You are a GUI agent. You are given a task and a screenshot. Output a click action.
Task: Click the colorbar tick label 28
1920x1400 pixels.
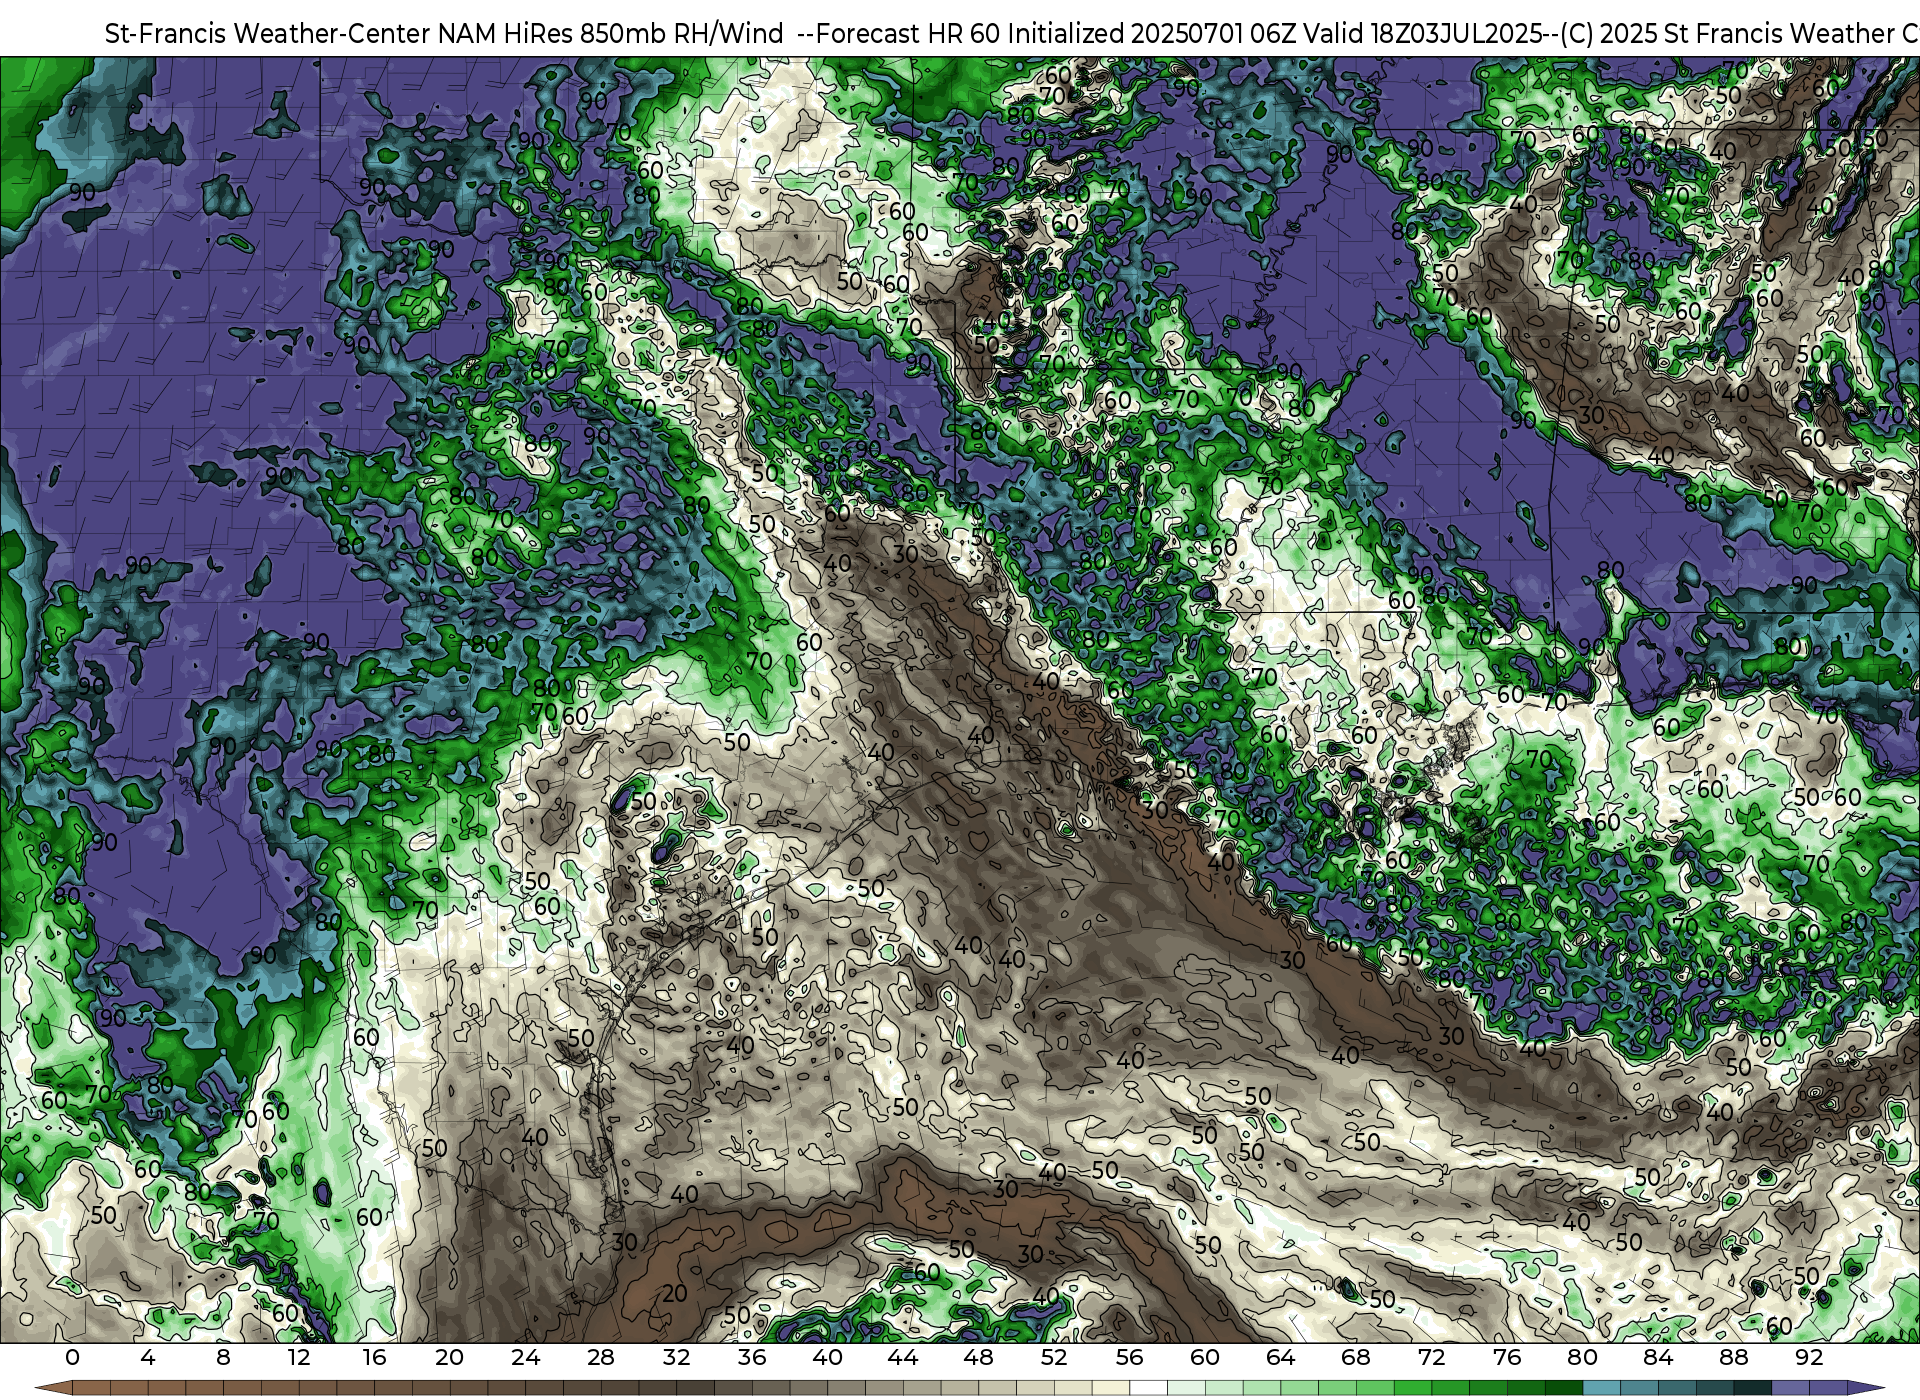point(601,1357)
